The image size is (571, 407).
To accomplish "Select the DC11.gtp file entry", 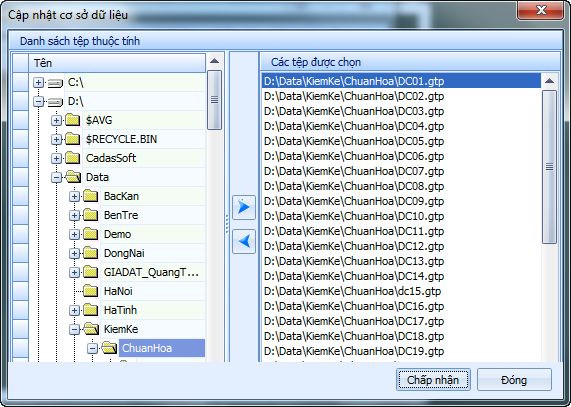I will pyautogui.click(x=401, y=231).
